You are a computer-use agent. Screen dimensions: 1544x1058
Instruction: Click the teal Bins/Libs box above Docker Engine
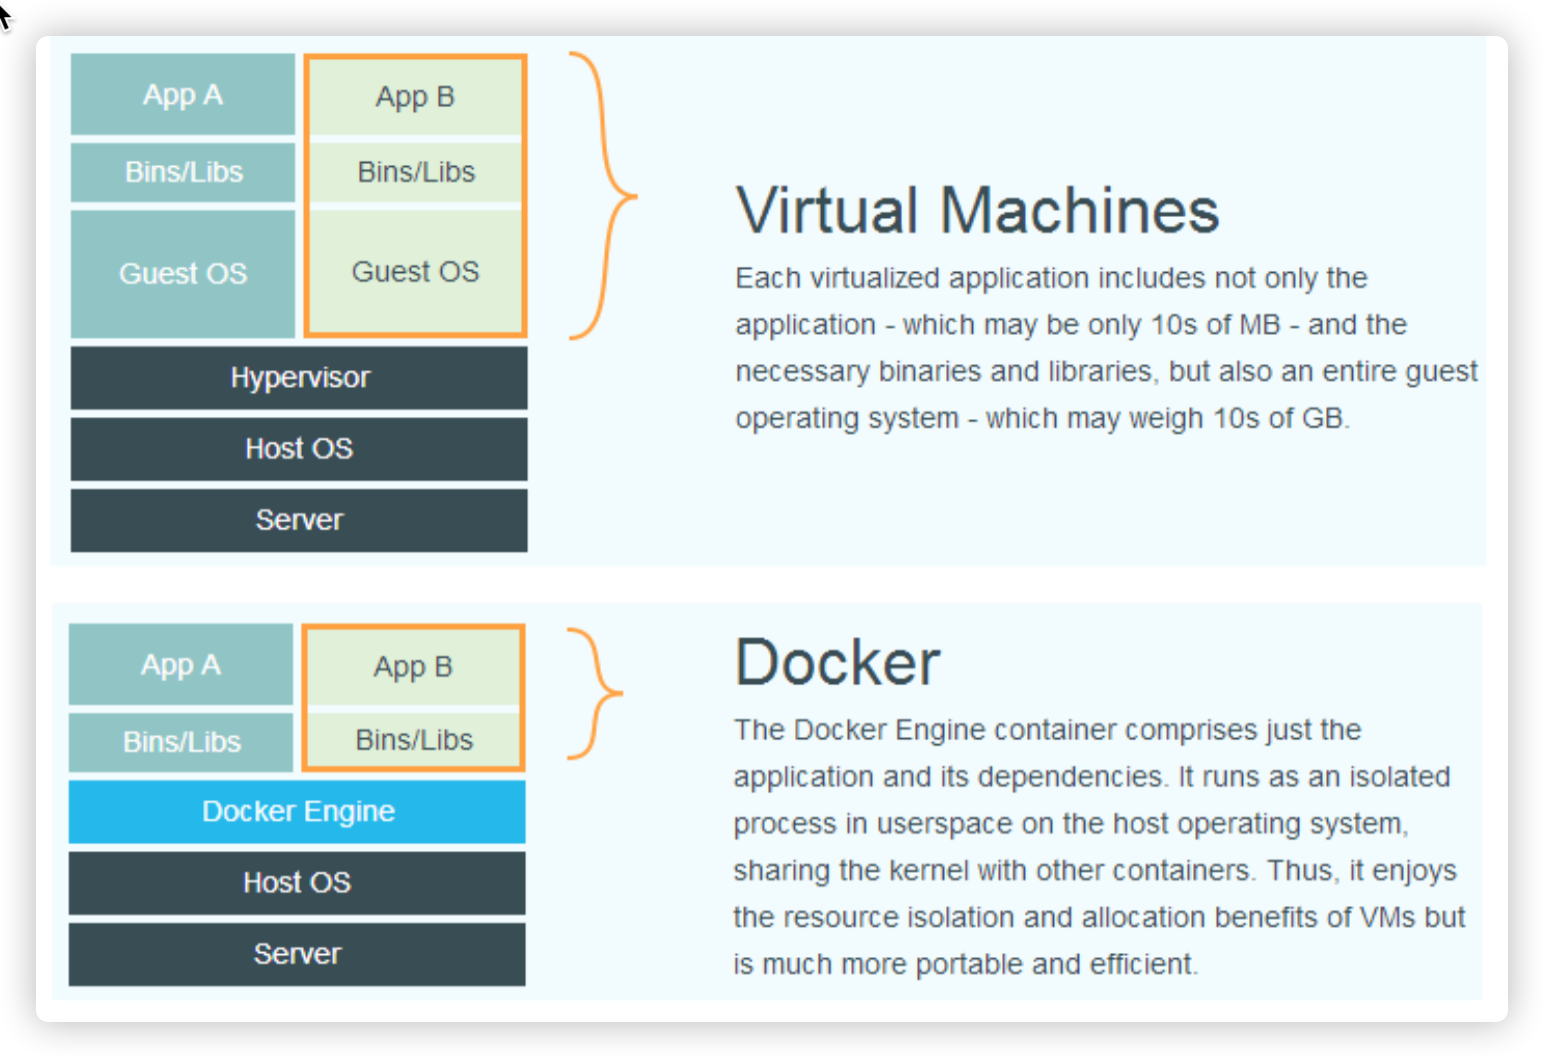(180, 742)
